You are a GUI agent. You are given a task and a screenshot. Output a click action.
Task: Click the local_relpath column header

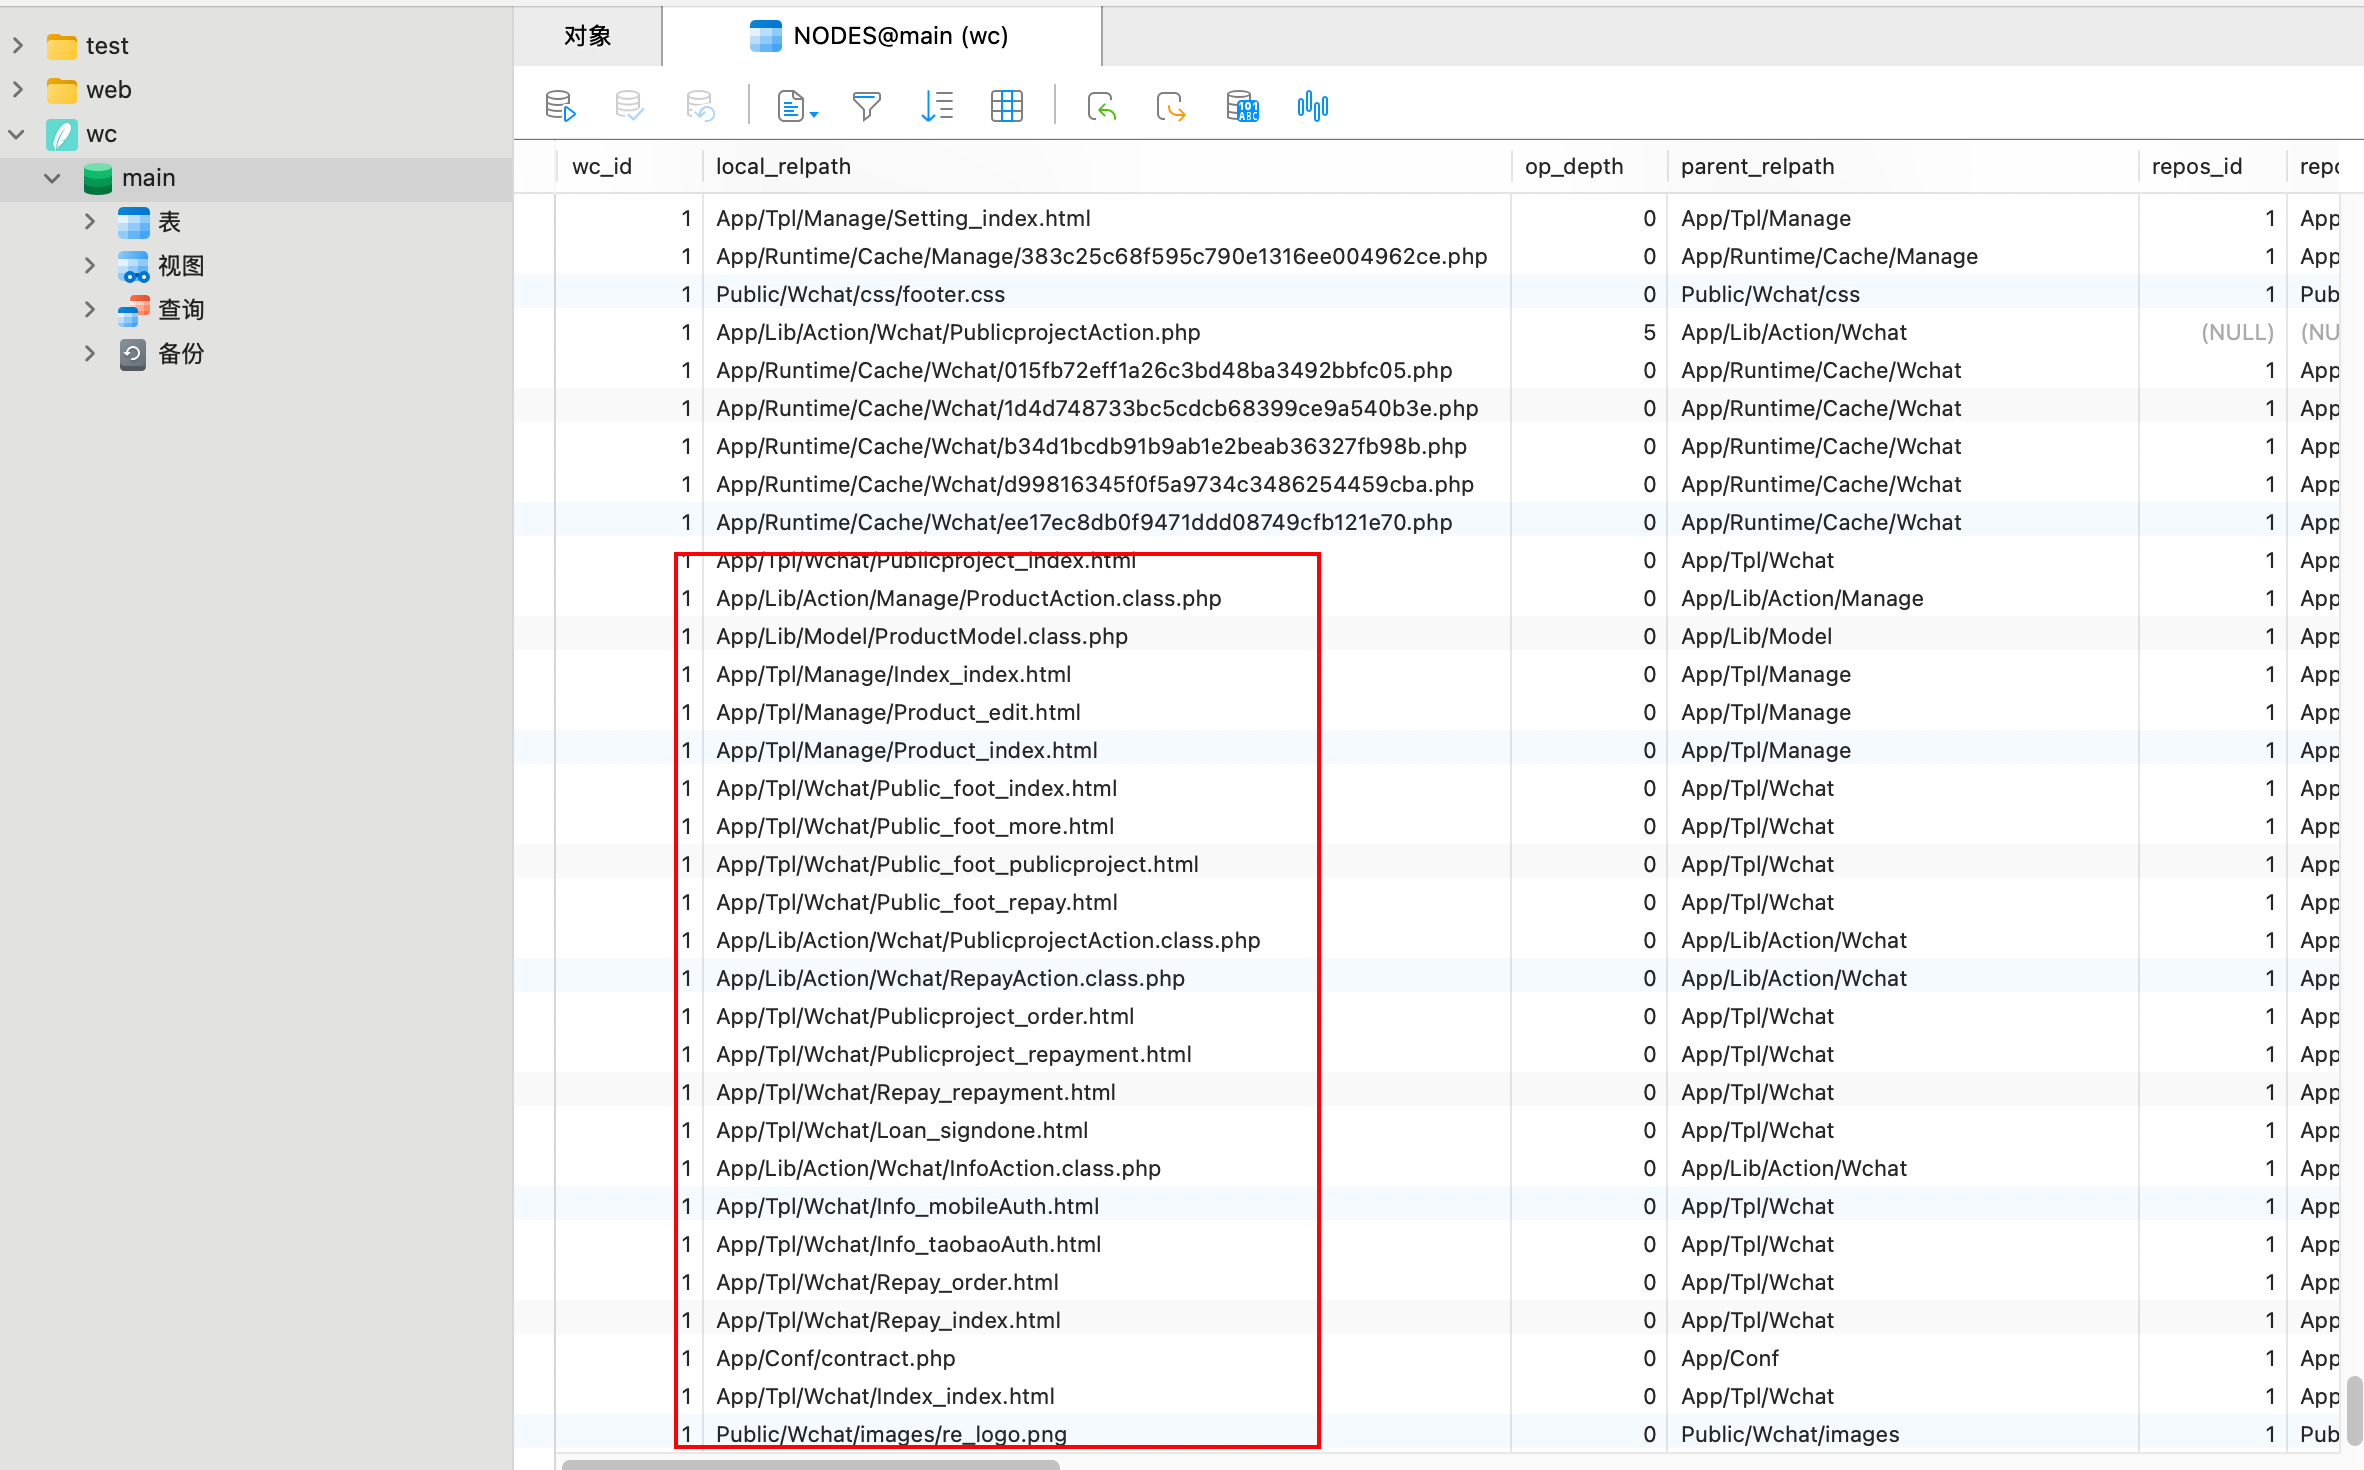click(x=1106, y=167)
